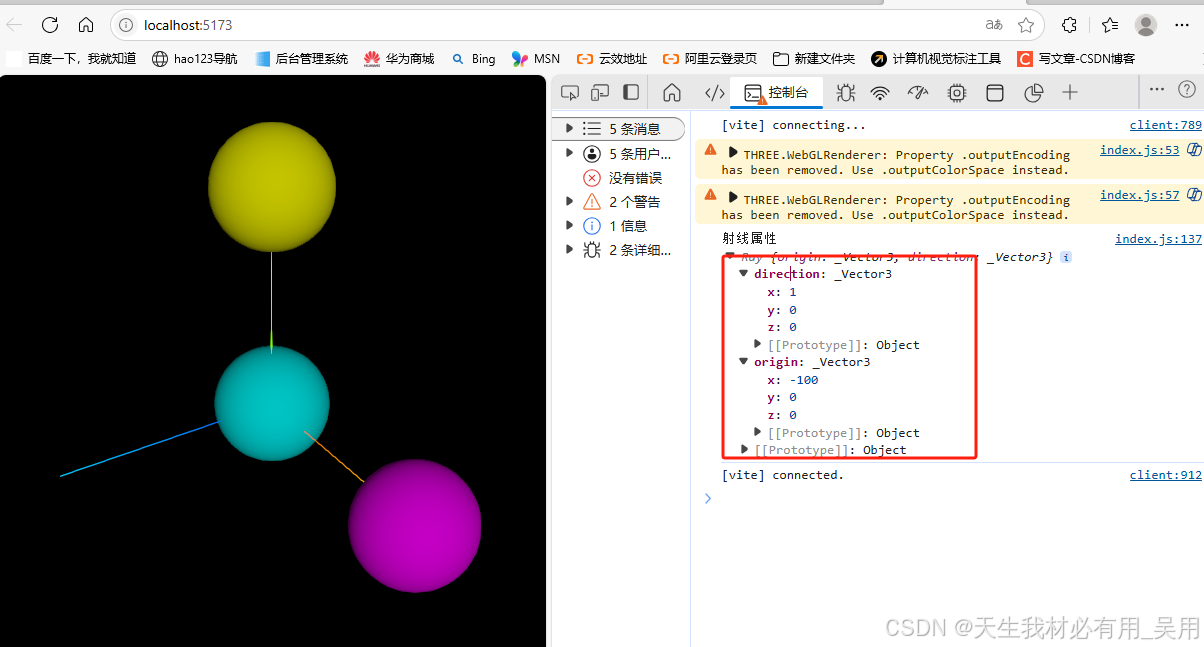The height and width of the screenshot is (647, 1204).
Task: Open the 百度一下，我就知道 bookmark
Action: point(71,59)
